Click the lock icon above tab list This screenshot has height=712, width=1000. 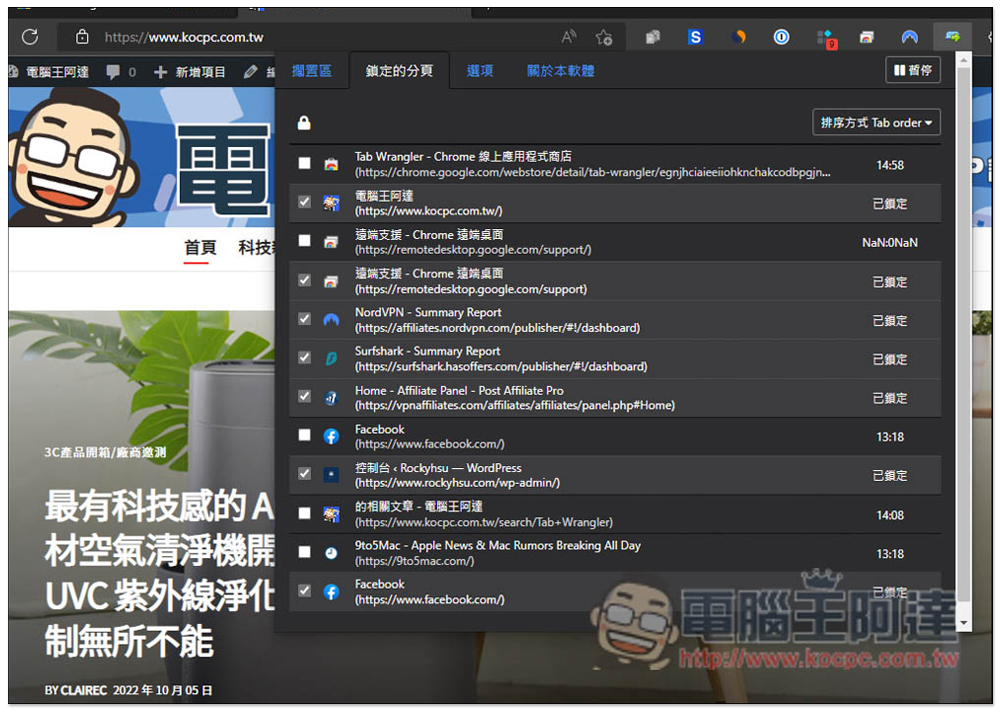point(304,123)
